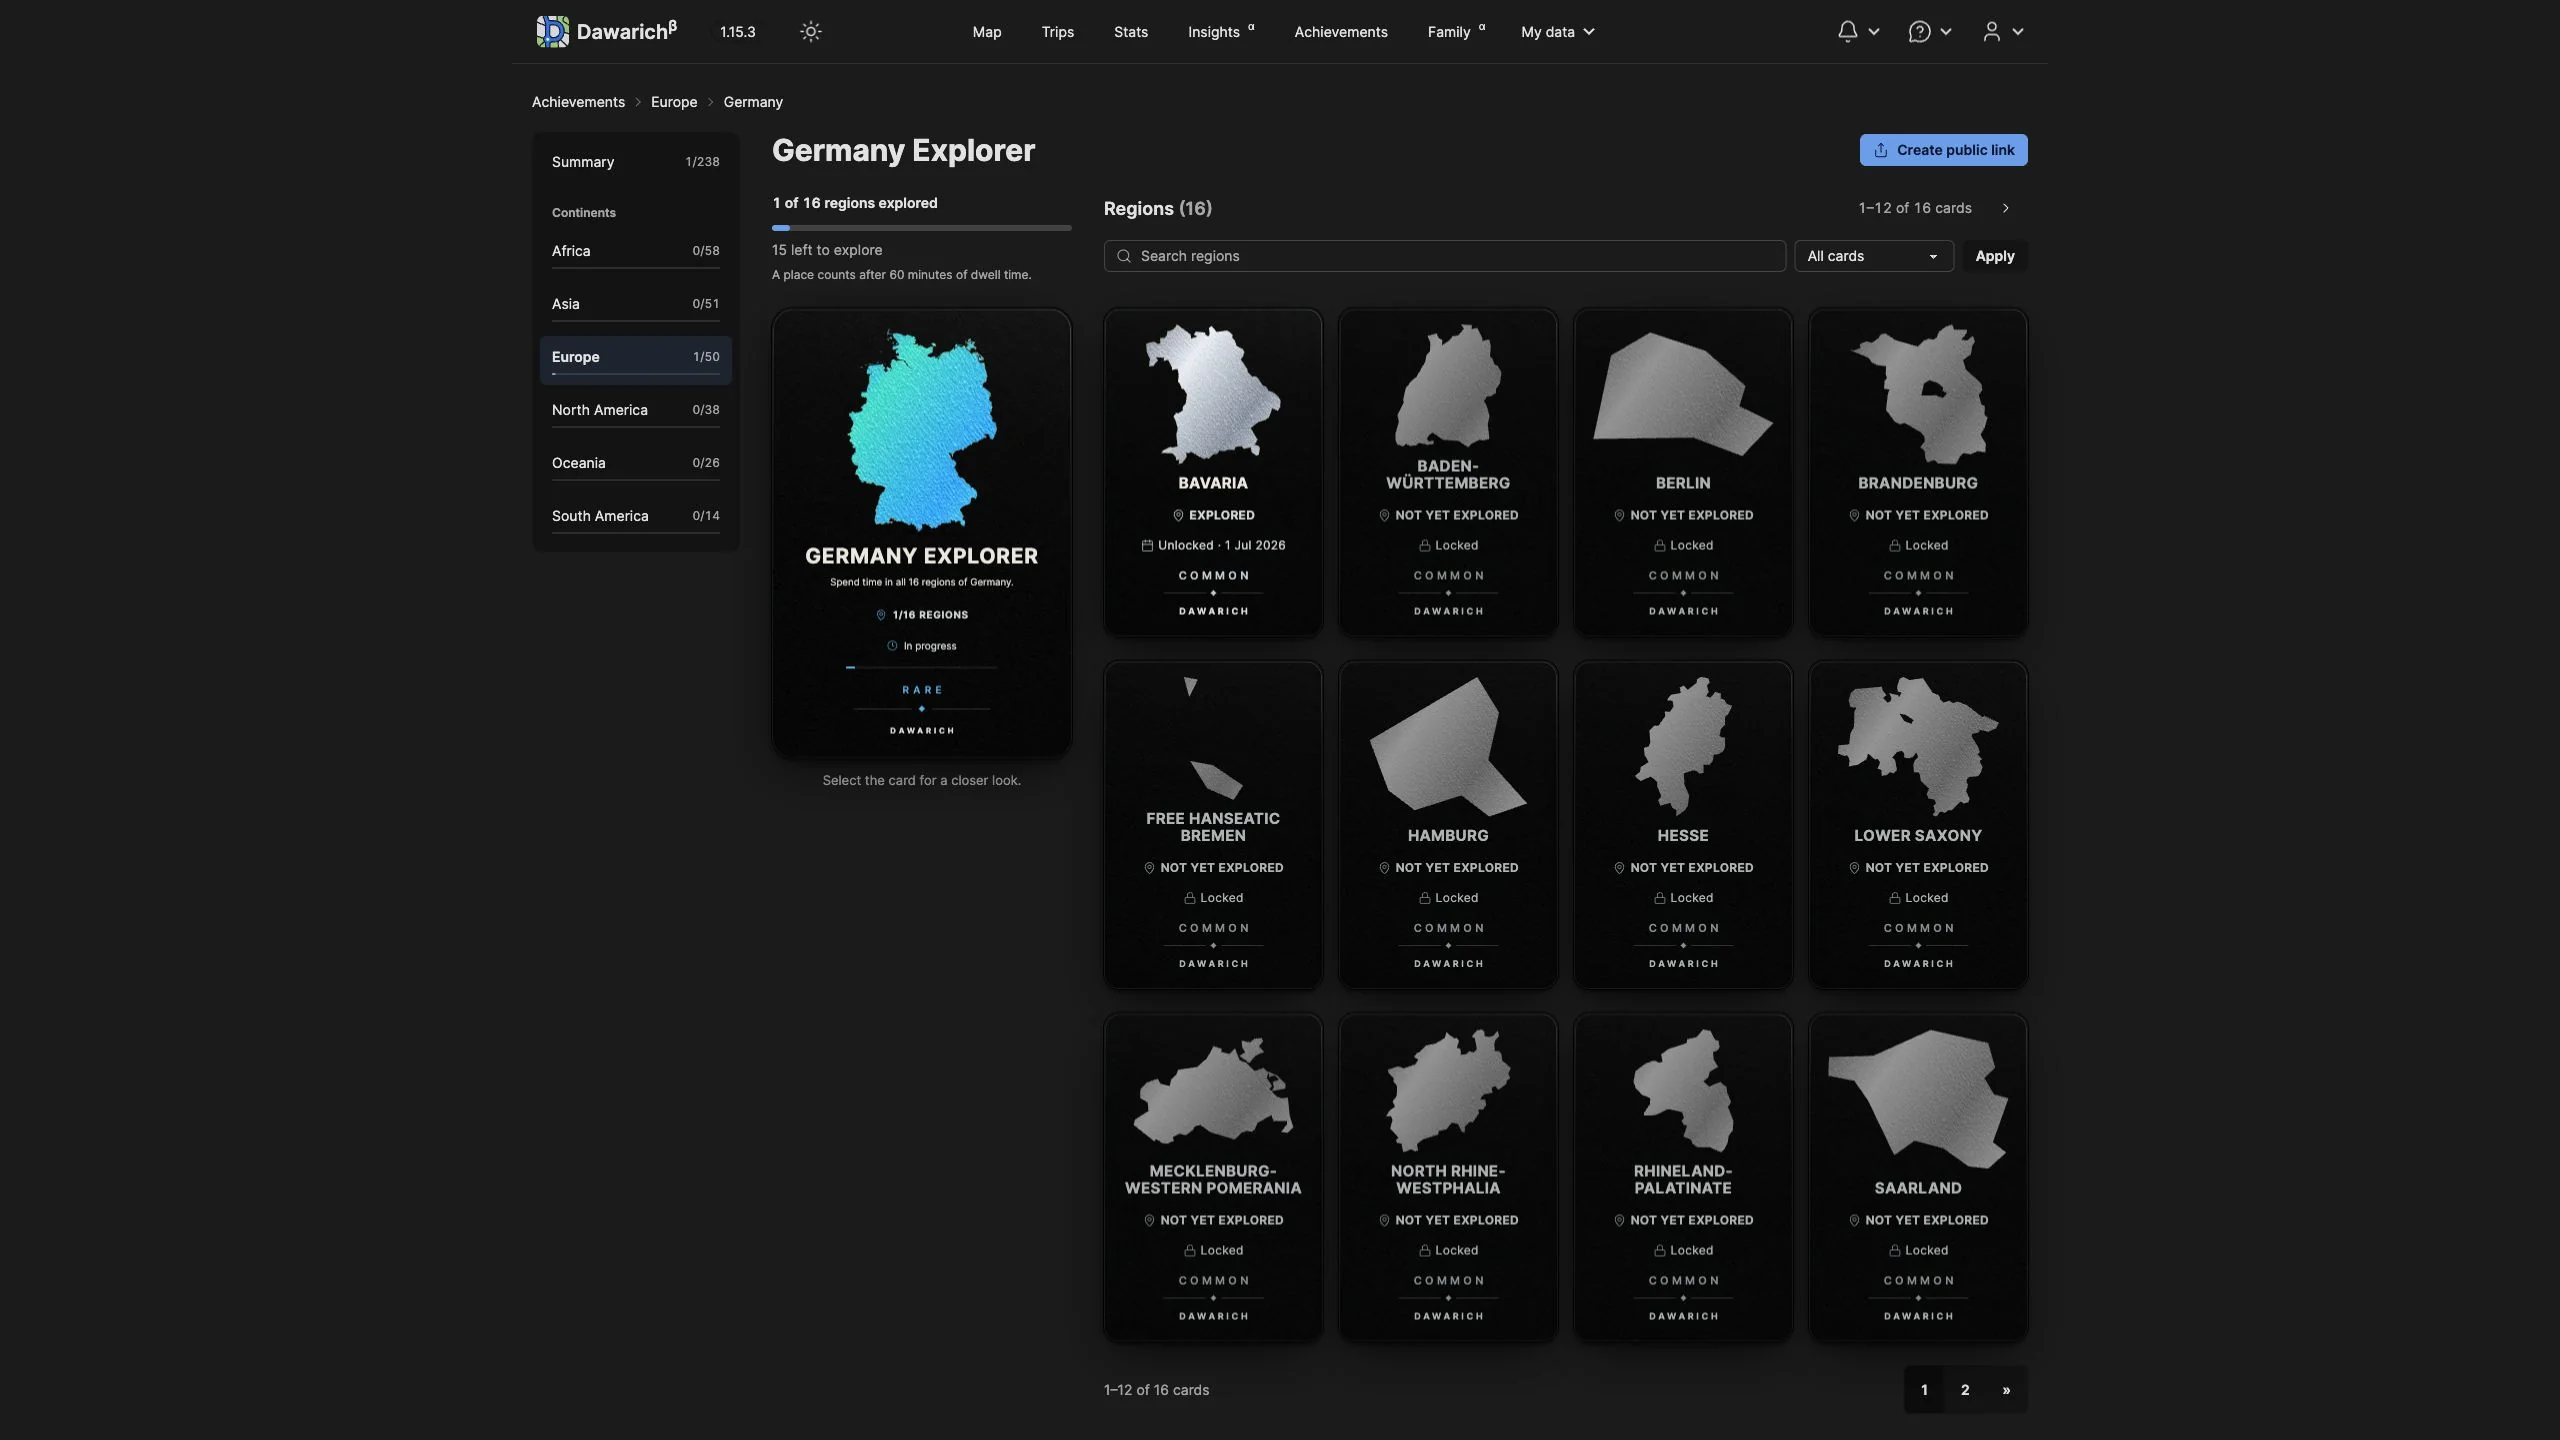Screen dimensions: 2560x1440
Task: Open the help question-mark menu
Action: pyautogui.click(x=1929, y=32)
